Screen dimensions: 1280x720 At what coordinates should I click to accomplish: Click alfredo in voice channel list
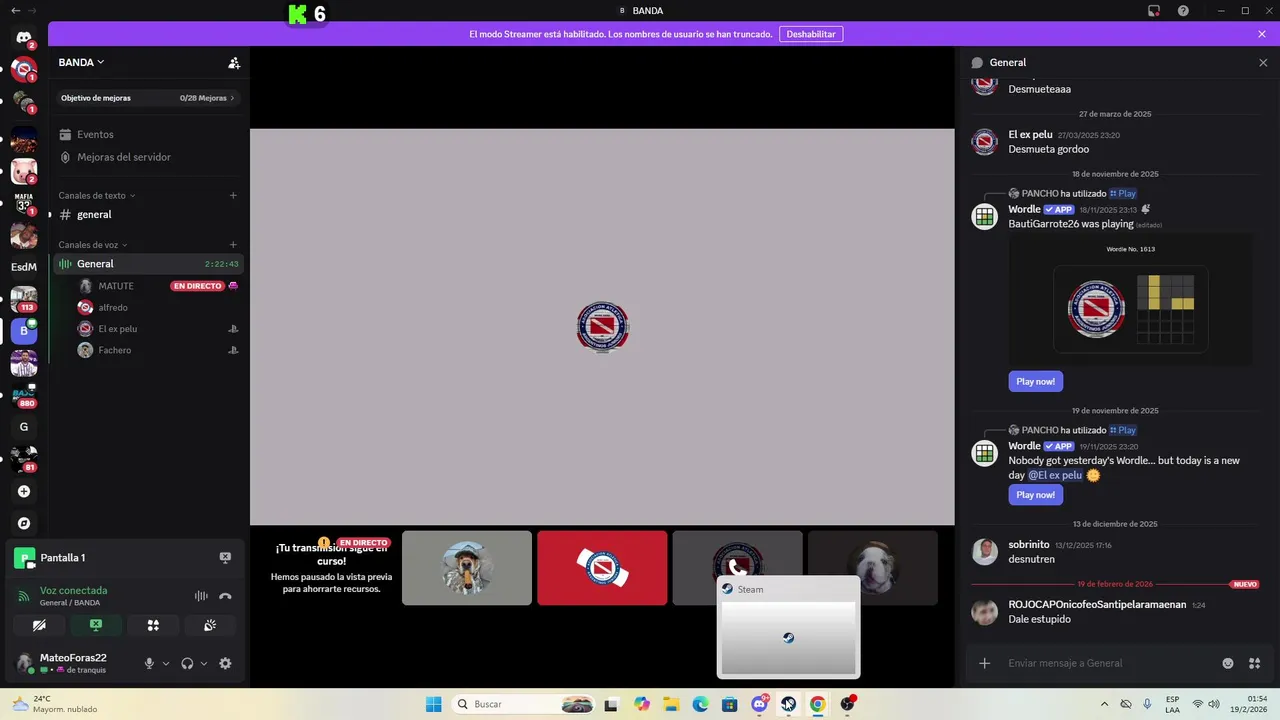(113, 308)
